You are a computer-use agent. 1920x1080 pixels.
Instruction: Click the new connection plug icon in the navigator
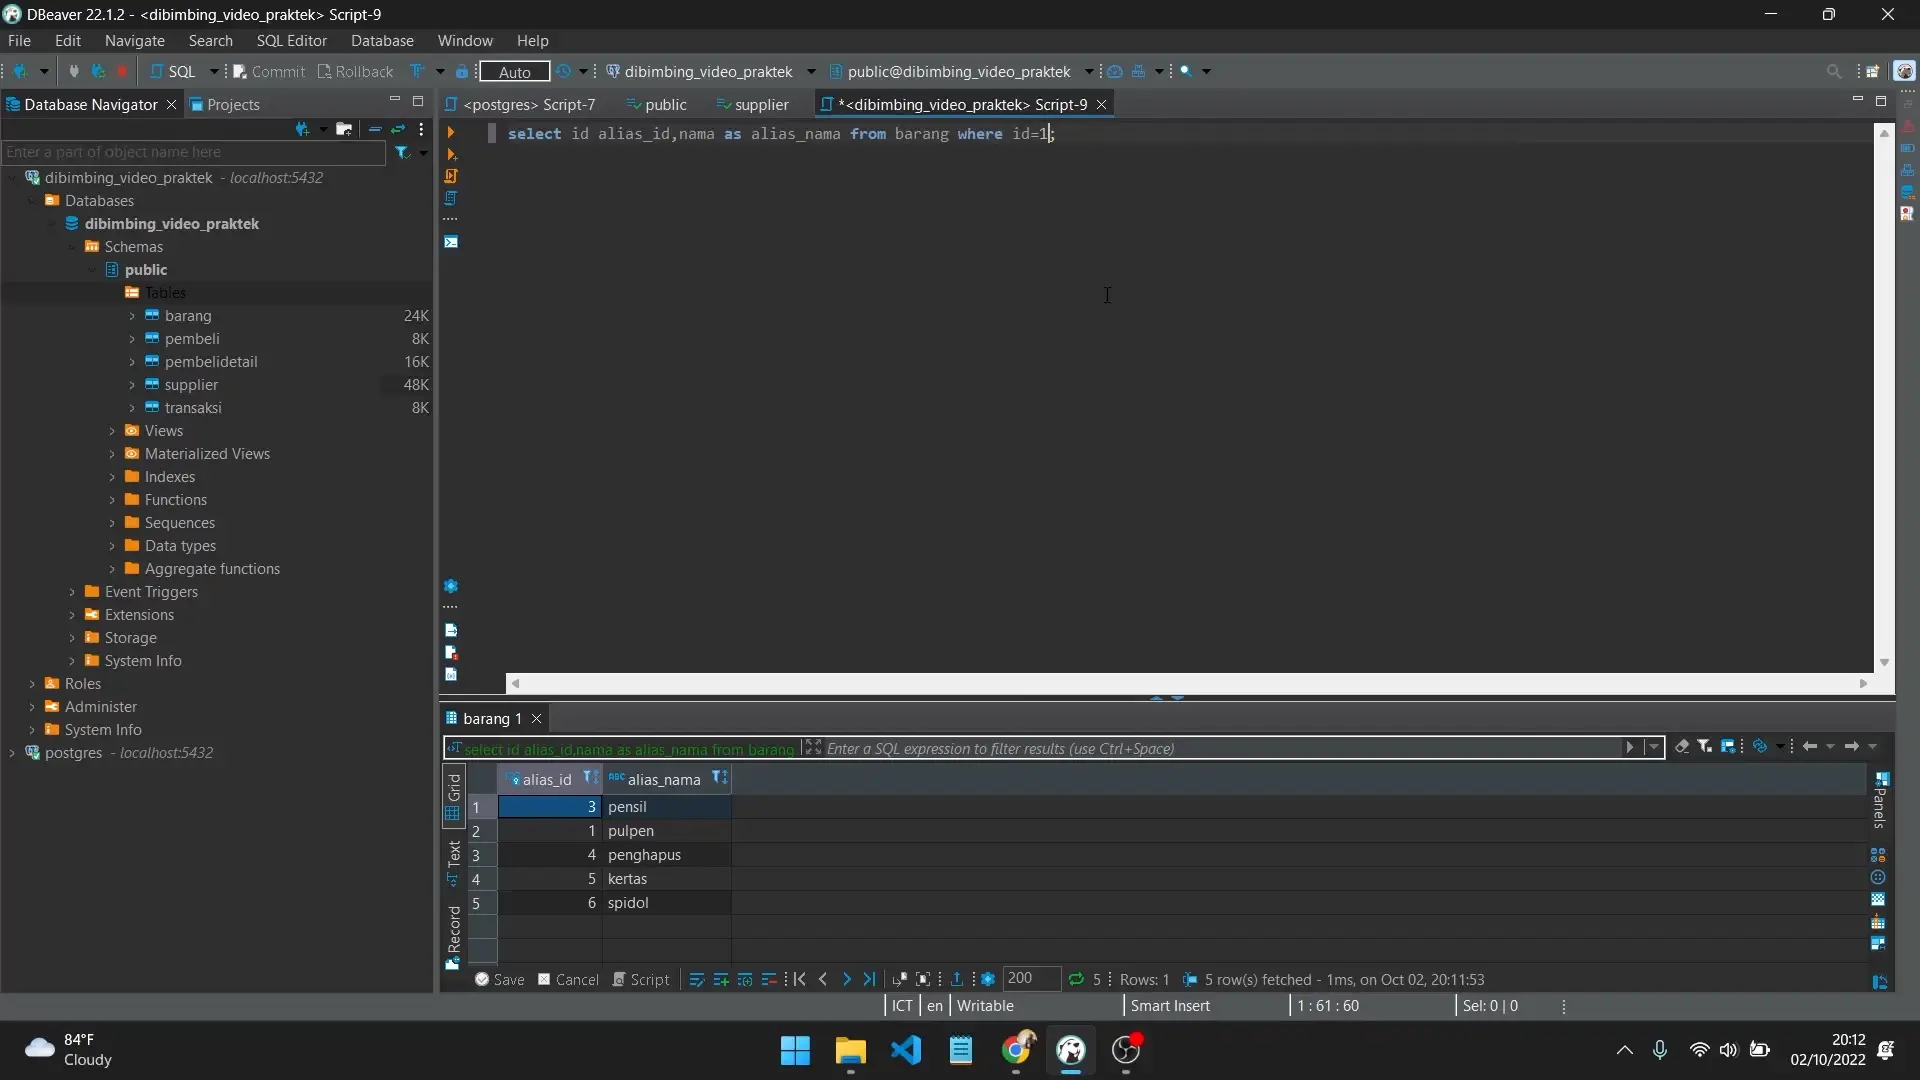[302, 129]
